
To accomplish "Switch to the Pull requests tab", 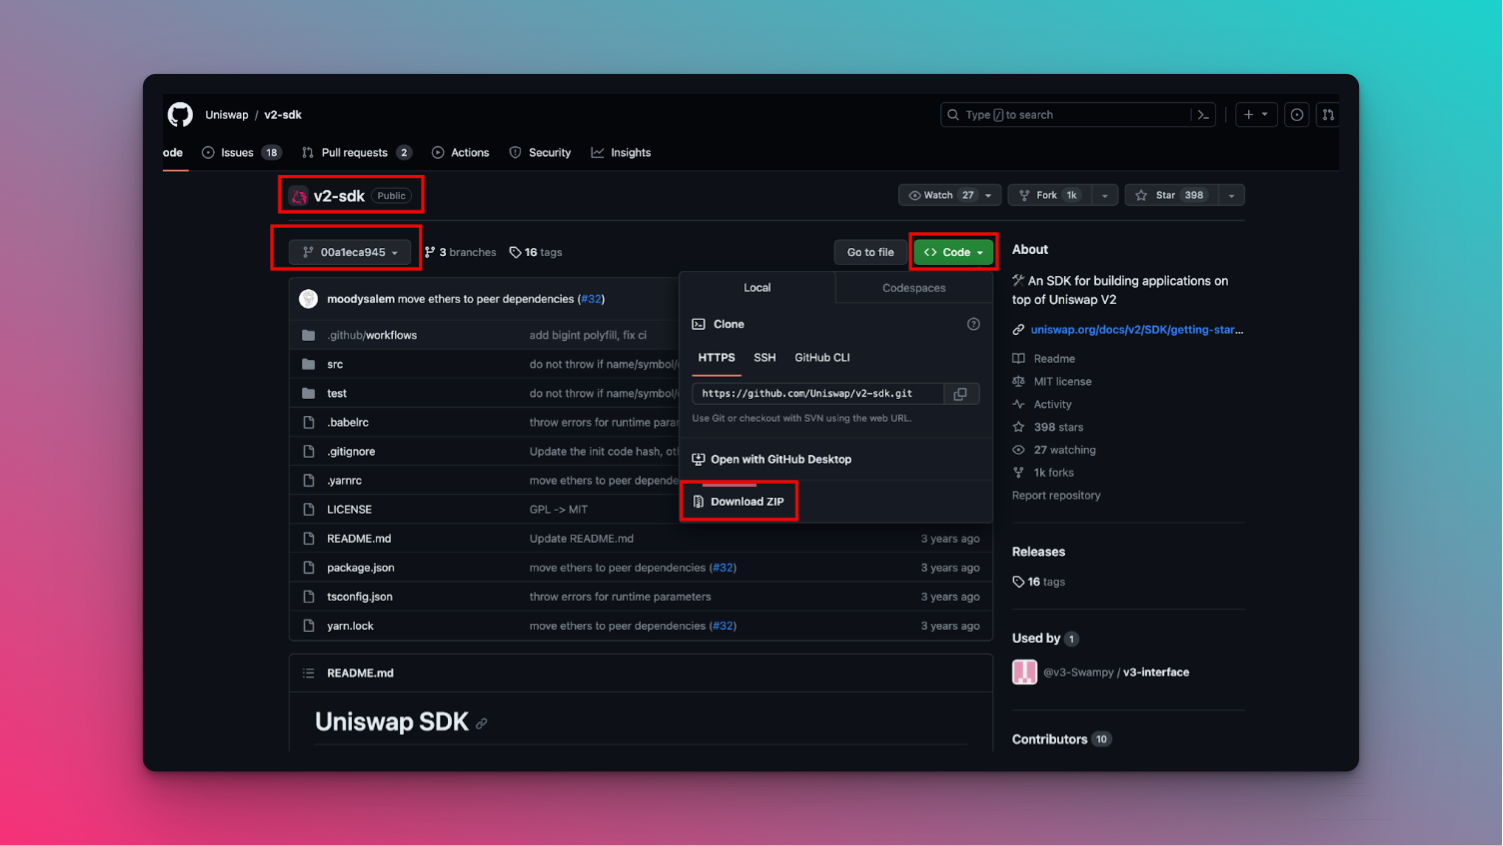I will (x=356, y=153).
